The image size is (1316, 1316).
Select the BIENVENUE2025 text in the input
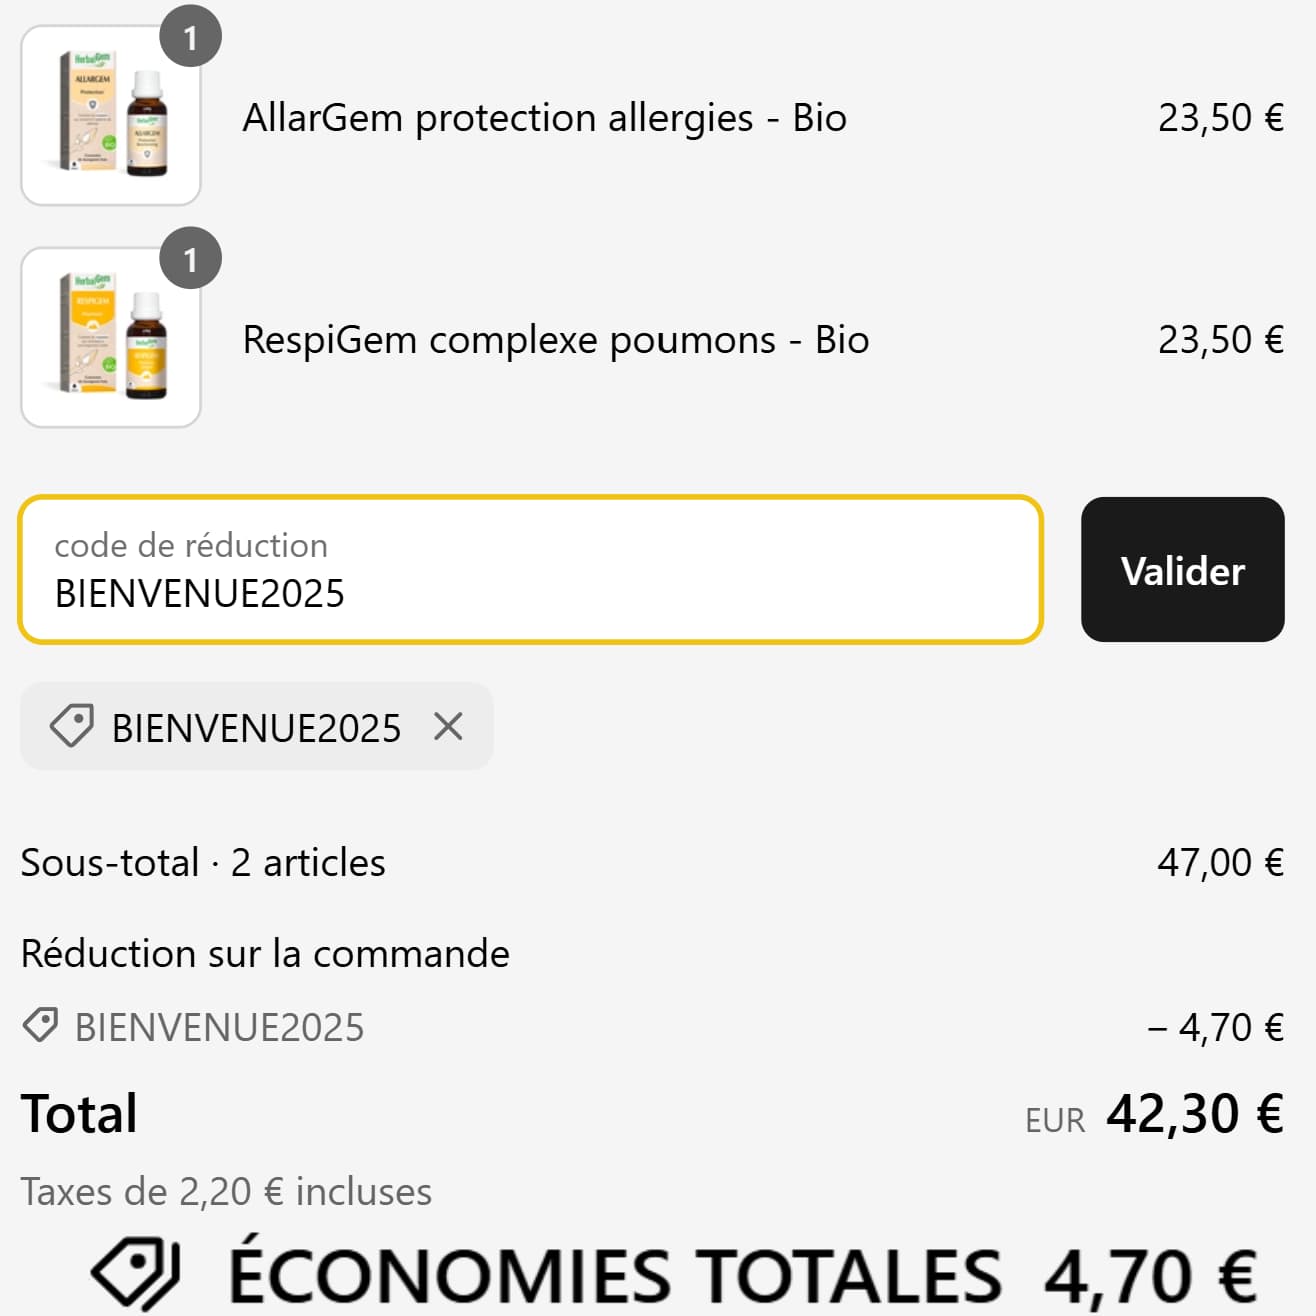[x=199, y=593]
